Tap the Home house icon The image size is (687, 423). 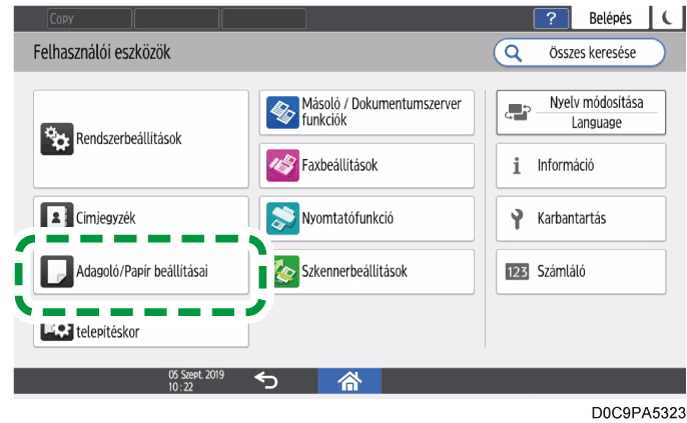[349, 380]
